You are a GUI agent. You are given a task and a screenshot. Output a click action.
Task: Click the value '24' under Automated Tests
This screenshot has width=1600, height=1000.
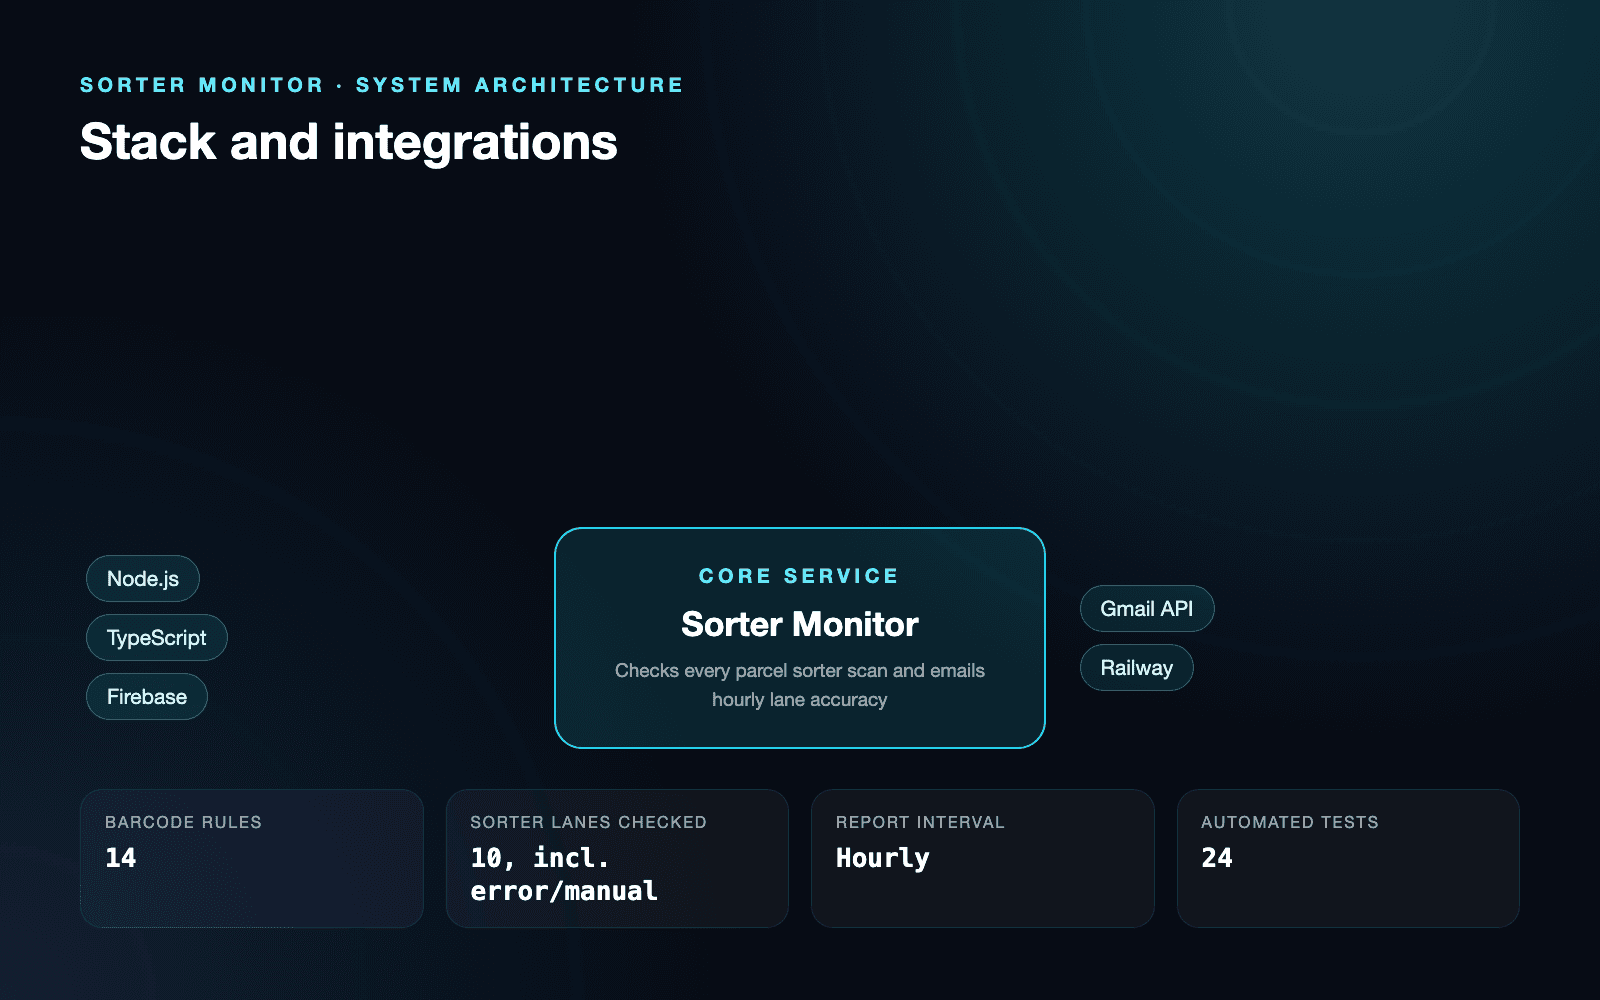click(1217, 858)
